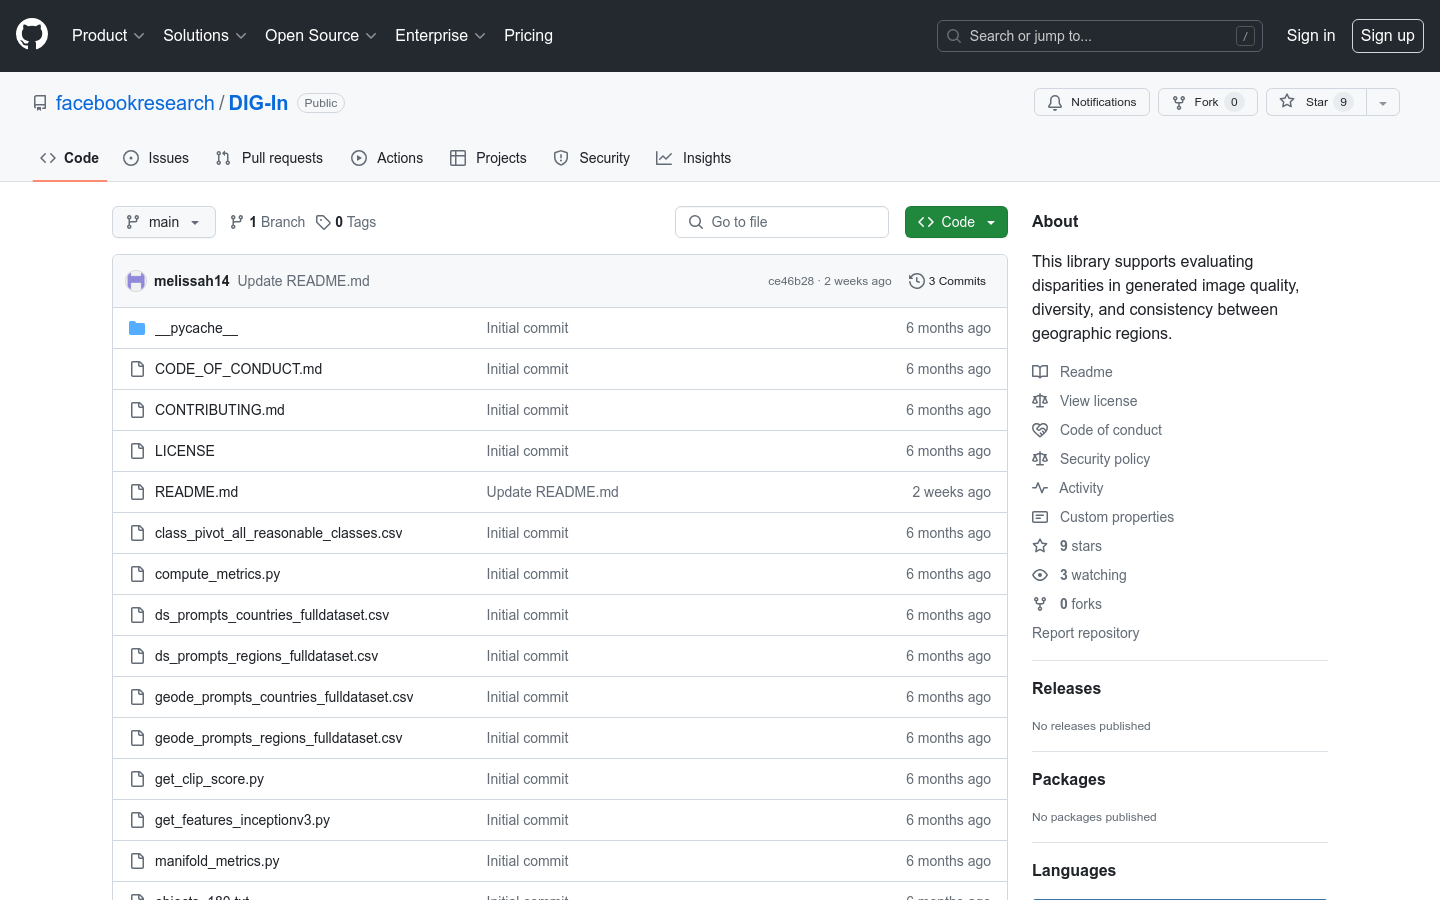Click the Notifications bell button
1440x900 pixels.
click(x=1091, y=102)
